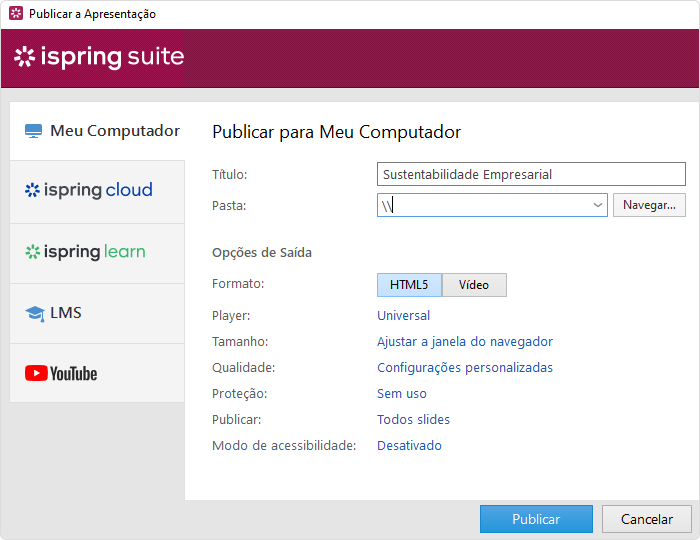Screen dimensions: 700x540
Task: Click the Proteção label
Action: click(x=239, y=394)
